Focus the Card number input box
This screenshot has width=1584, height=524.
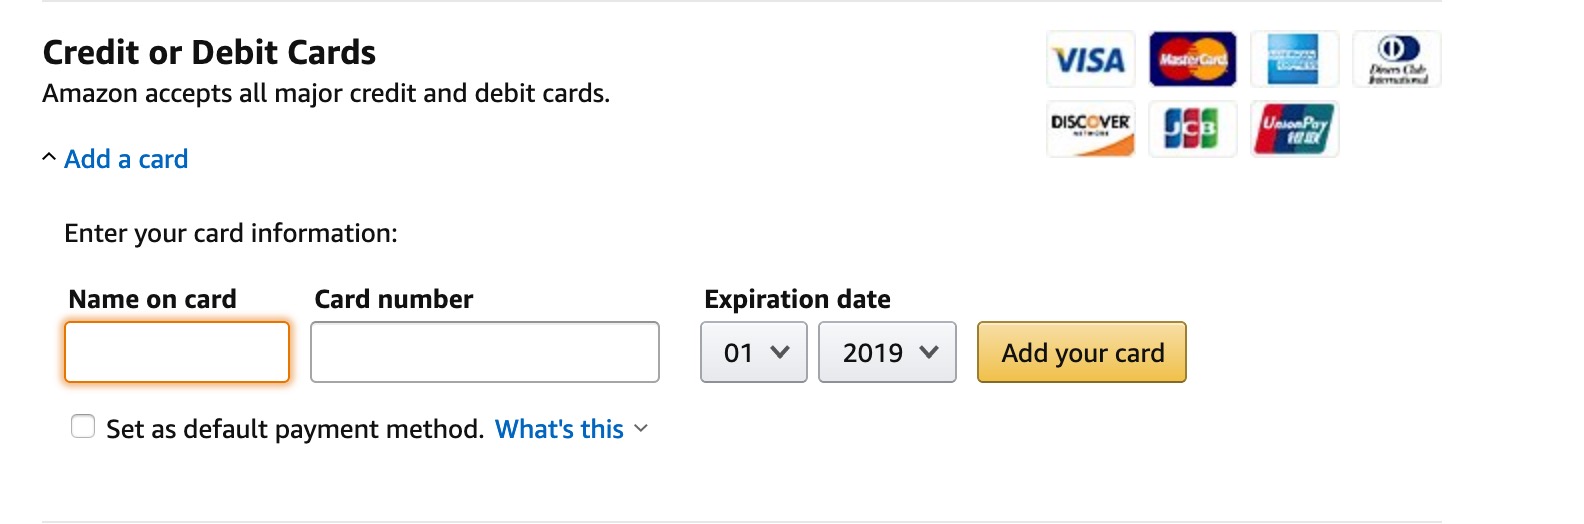(485, 352)
